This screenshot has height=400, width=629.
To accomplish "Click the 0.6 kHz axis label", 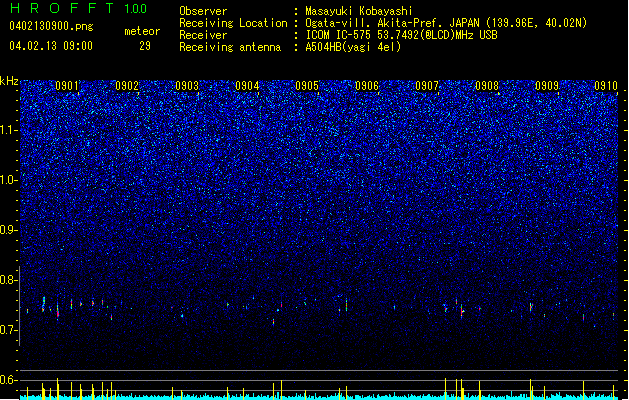I will pos(9,380).
